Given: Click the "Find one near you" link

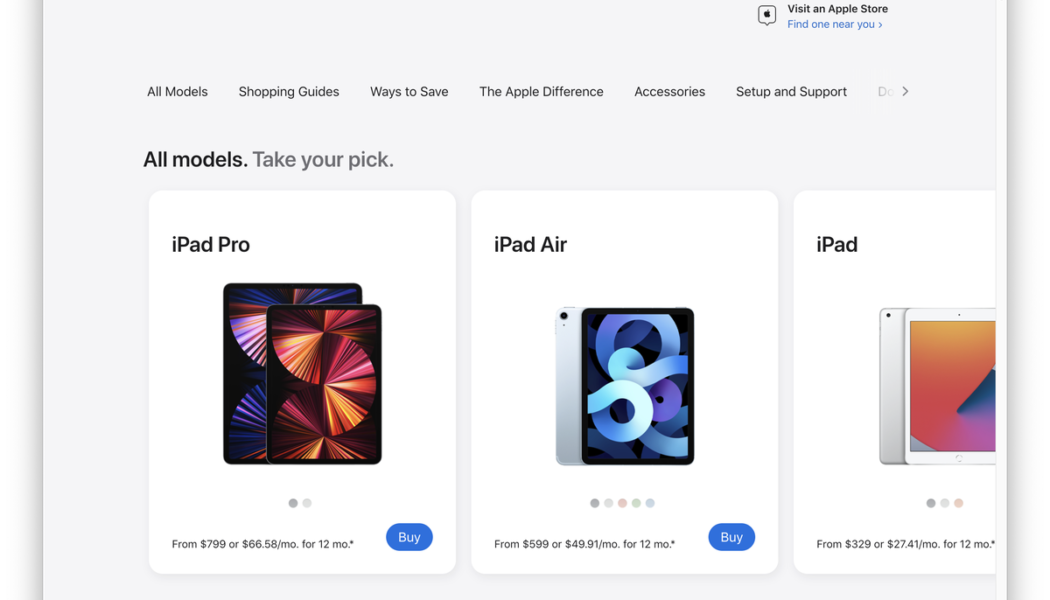Looking at the screenshot, I should pos(831,24).
